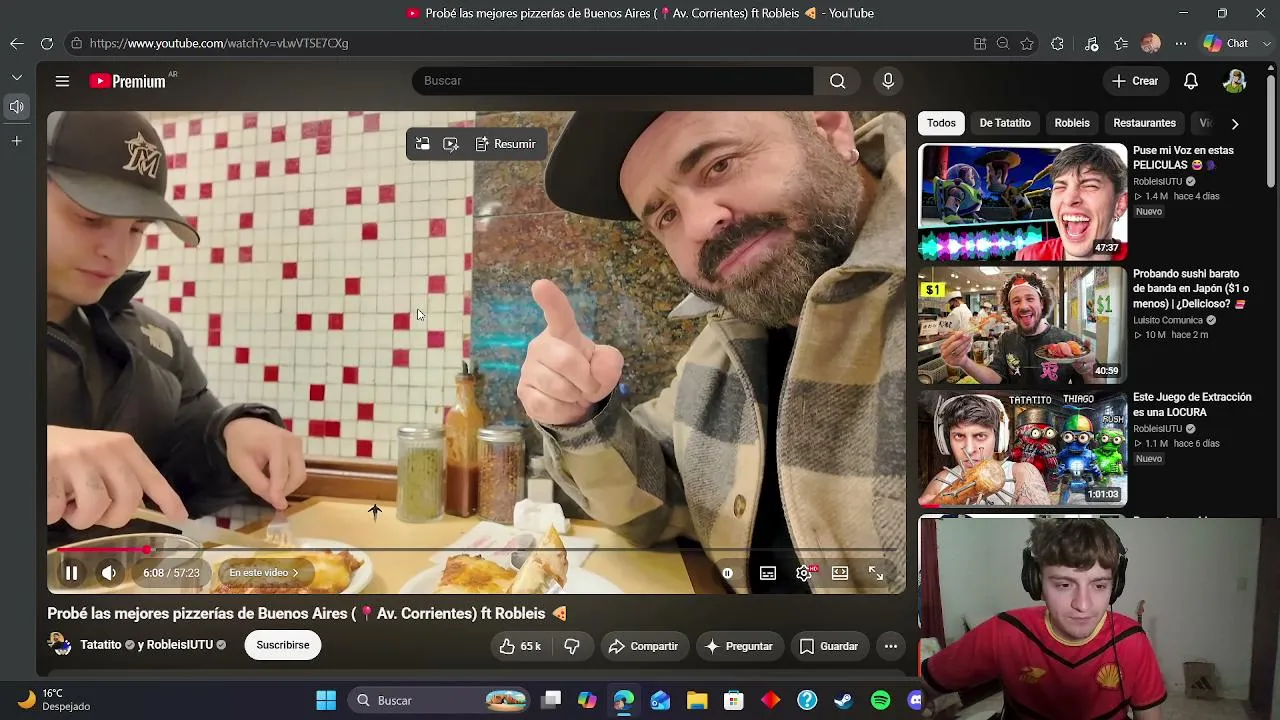Click the Preguntar button
1280x720 pixels.
pyautogui.click(x=739, y=646)
